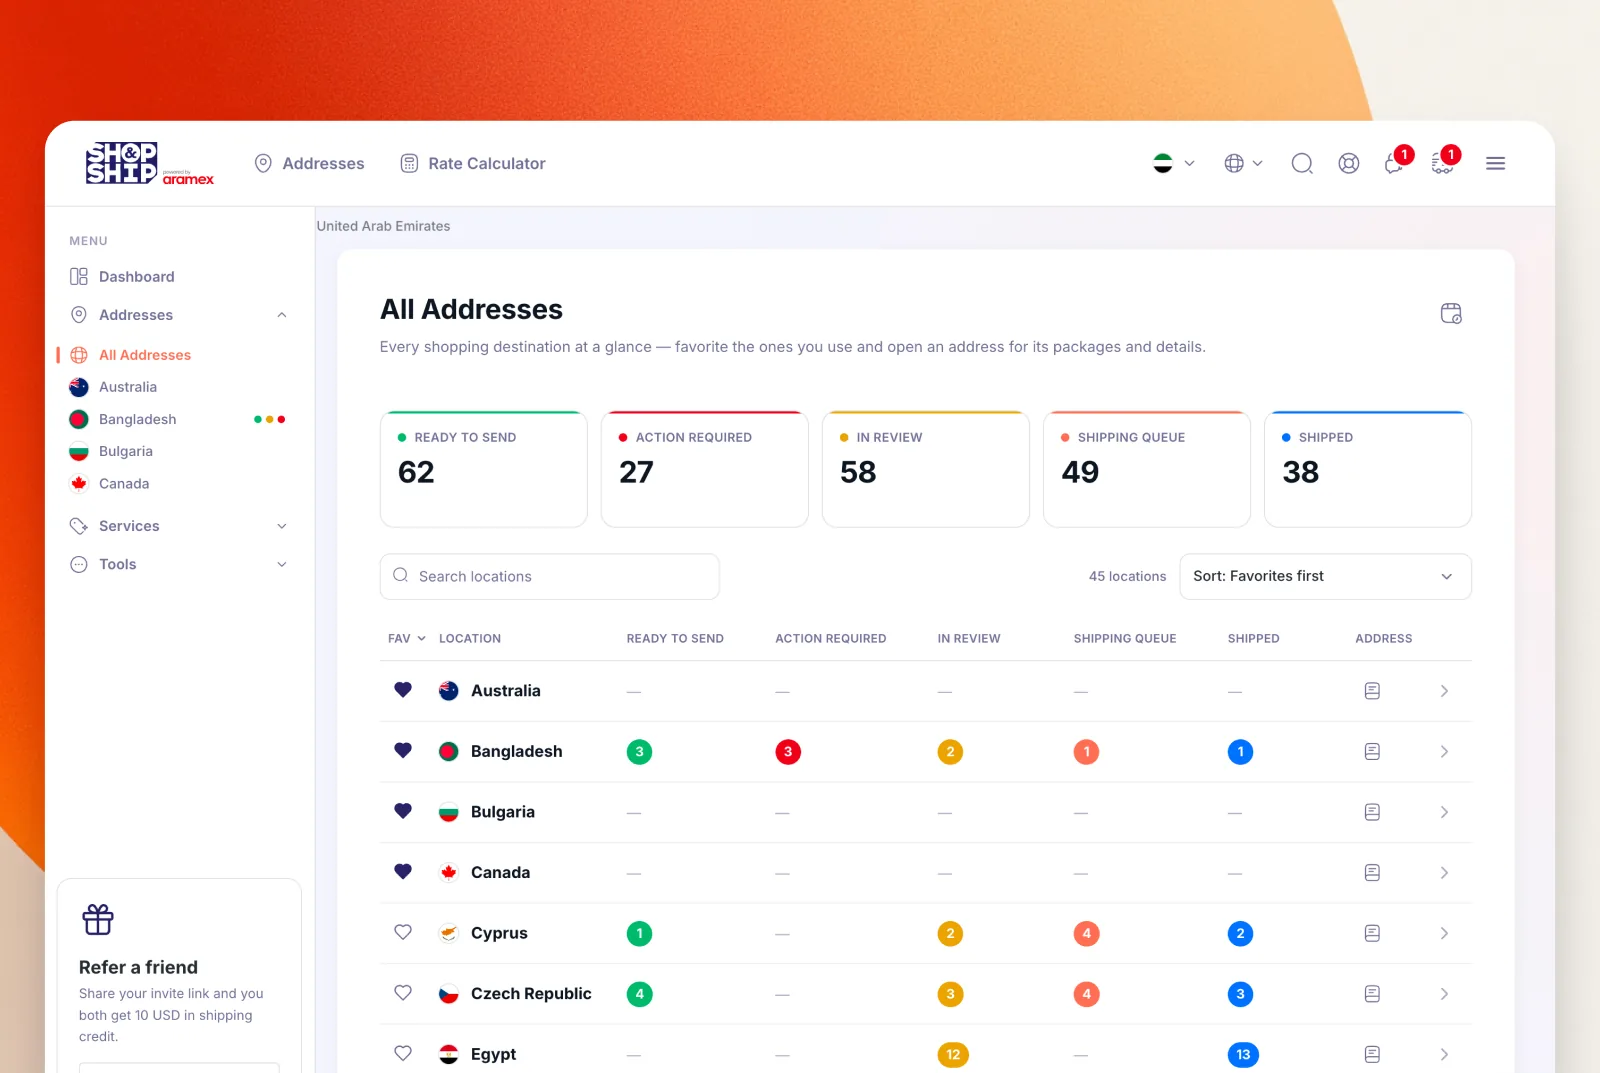Viewport: 1600px width, 1073px height.
Task: Open Addresses in the top navigation
Action: click(x=309, y=163)
